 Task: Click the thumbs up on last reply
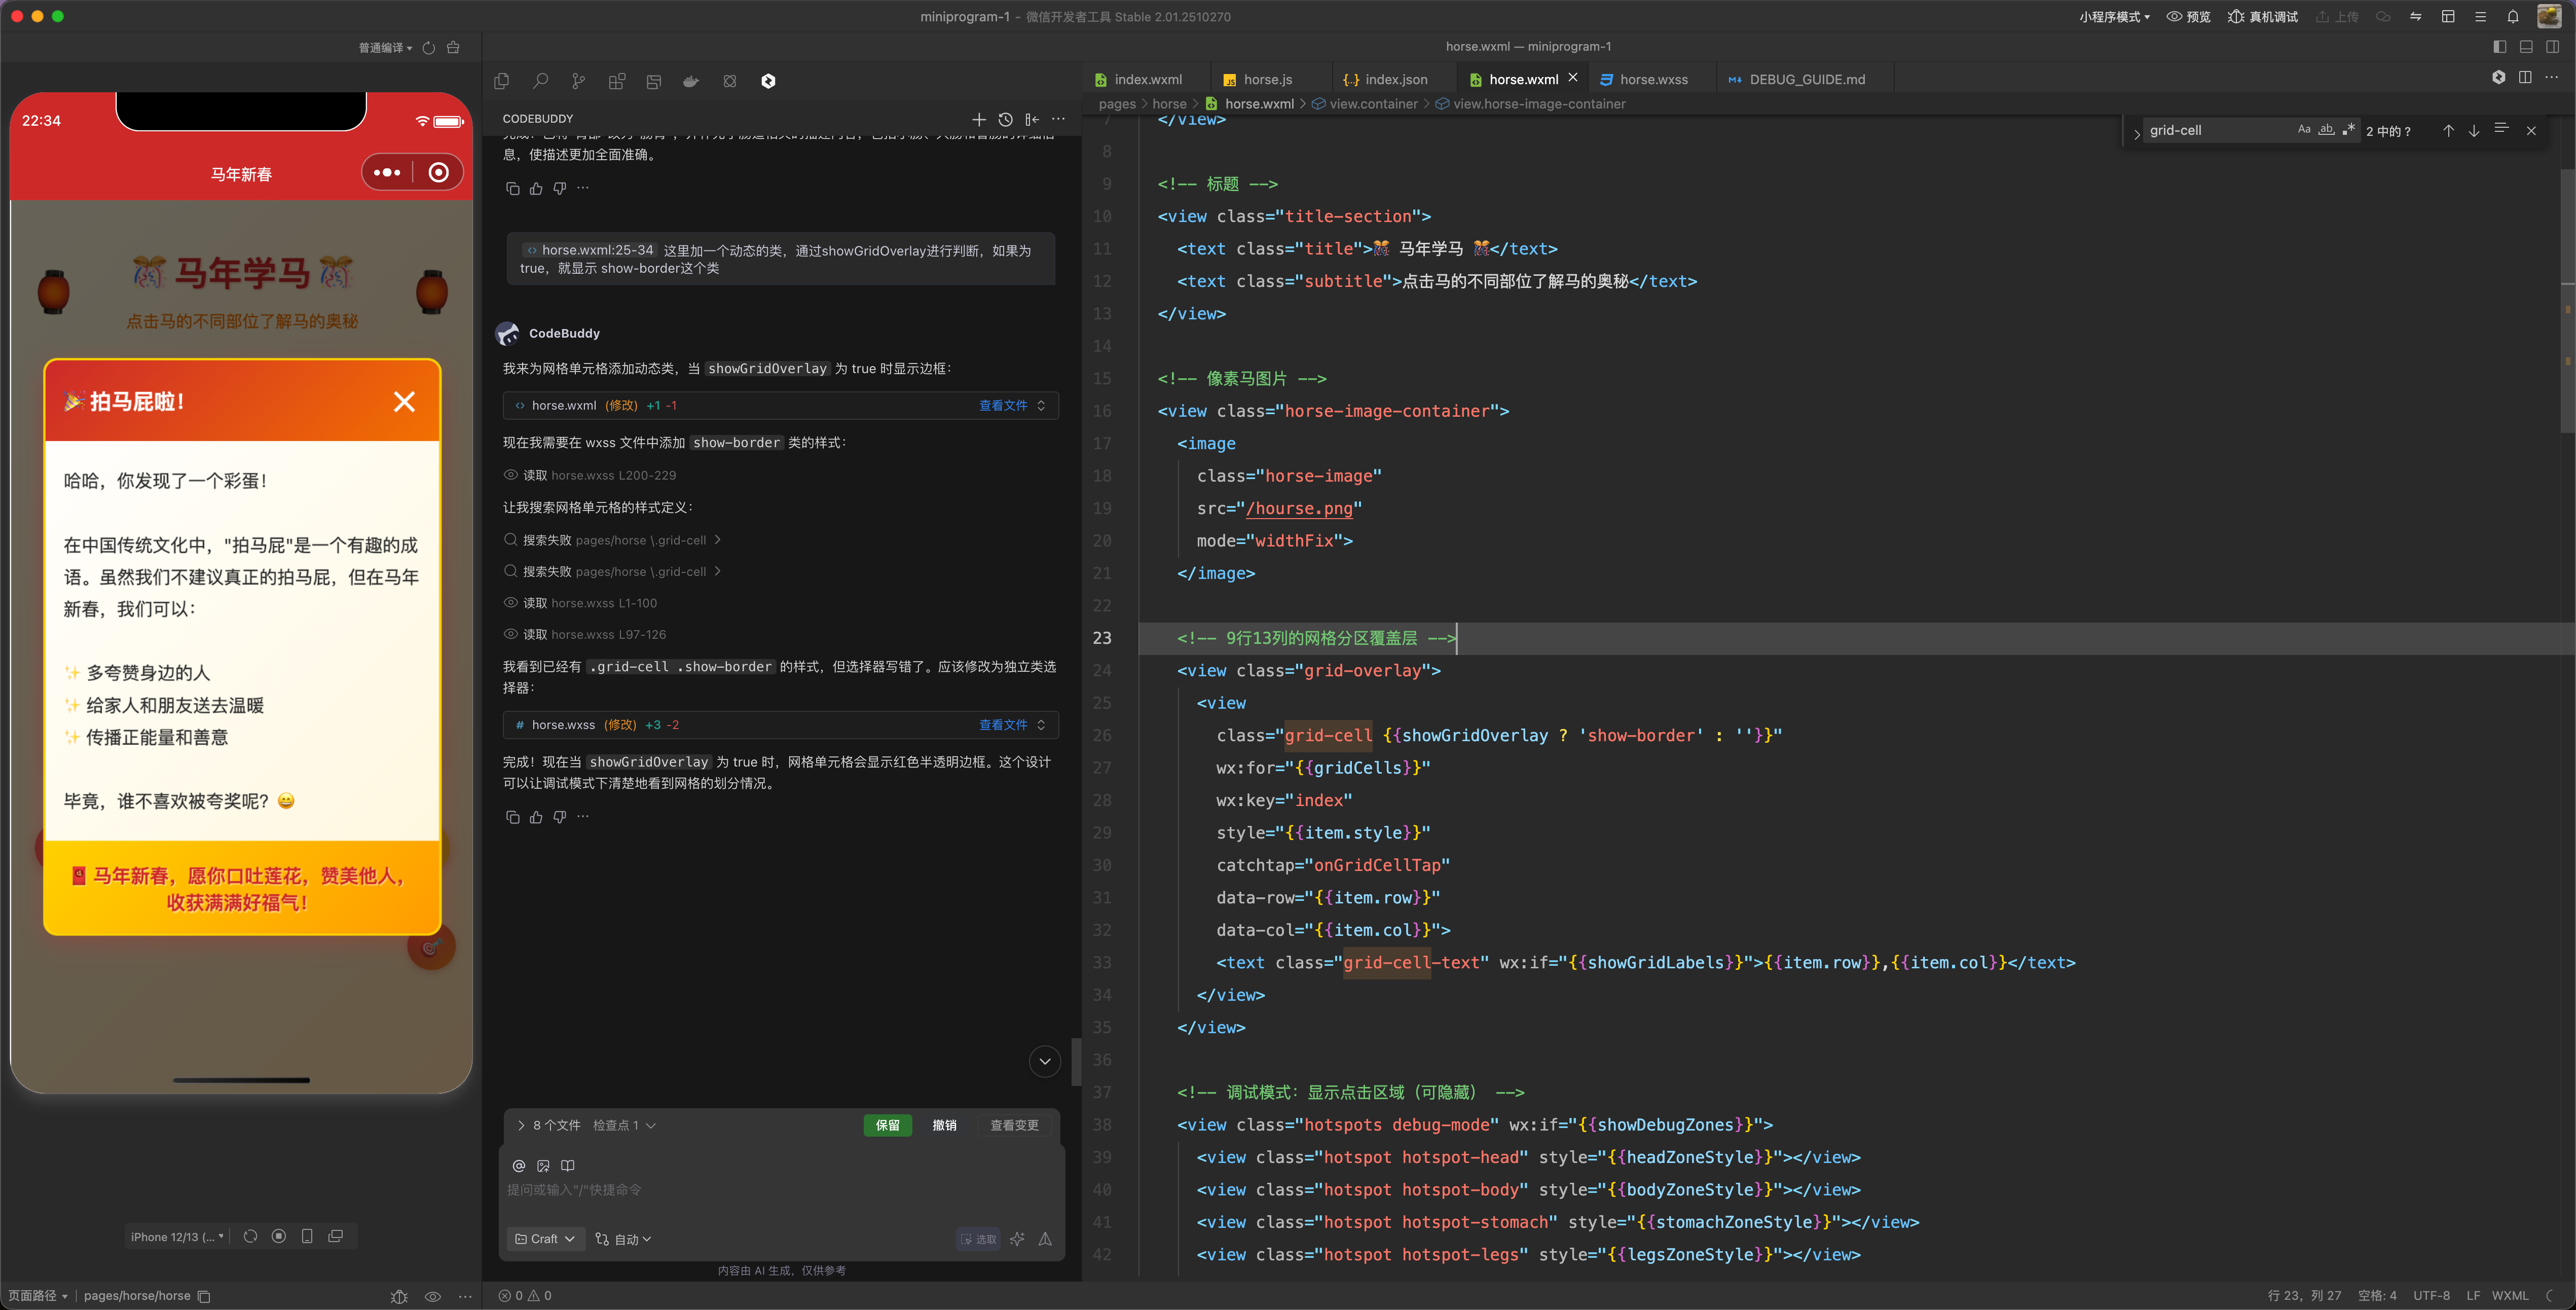point(536,817)
